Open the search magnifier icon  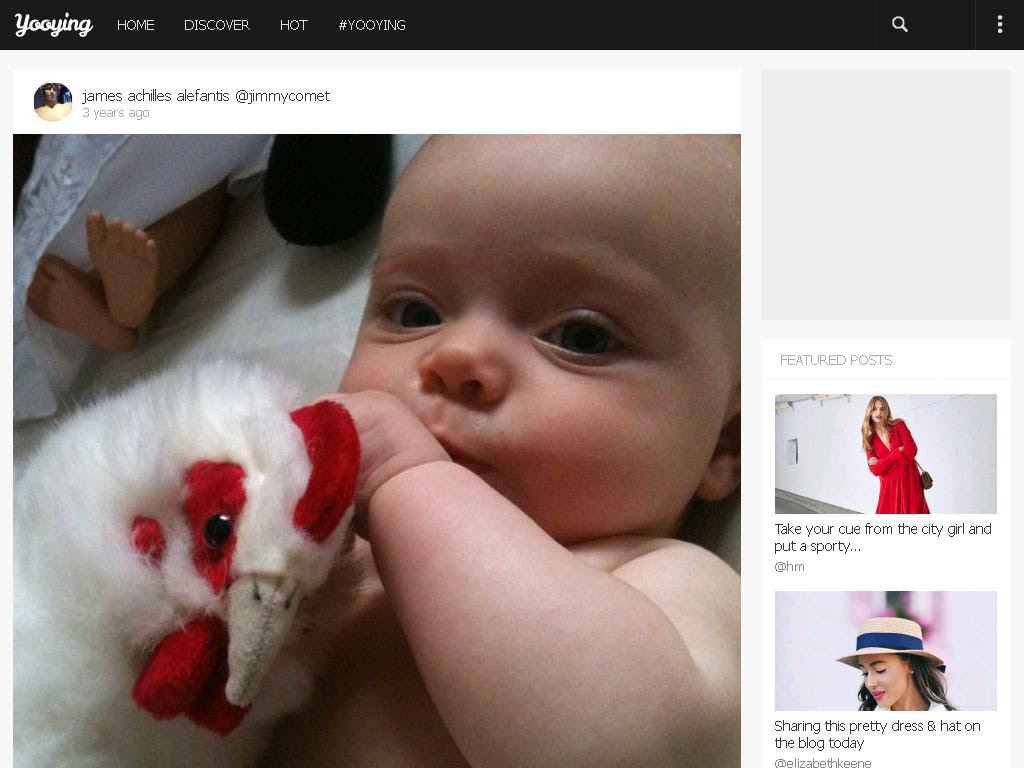[899, 25]
